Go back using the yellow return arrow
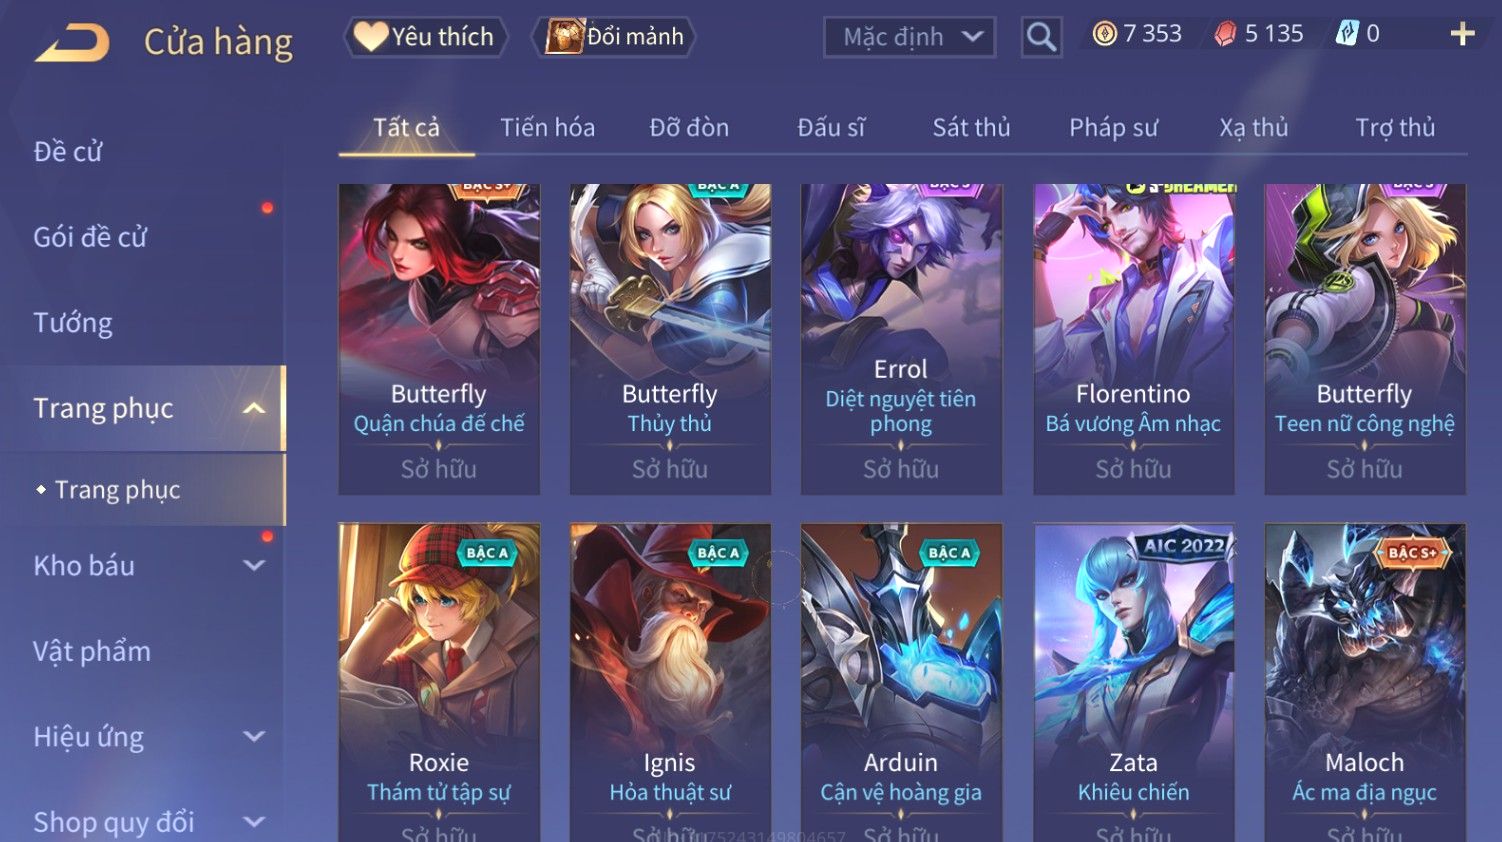Viewport: 1502px width, 842px height. pyautogui.click(x=72, y=43)
